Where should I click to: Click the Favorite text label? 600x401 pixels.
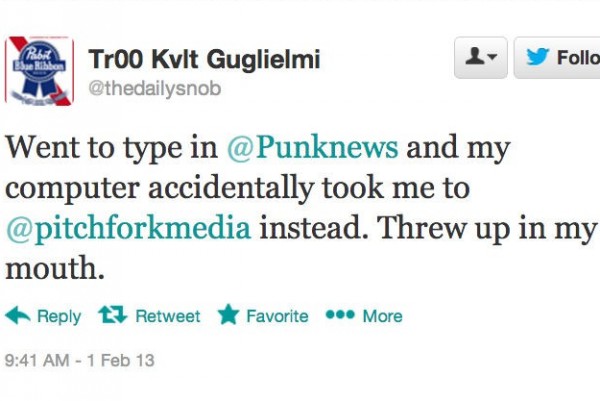pyautogui.click(x=277, y=316)
